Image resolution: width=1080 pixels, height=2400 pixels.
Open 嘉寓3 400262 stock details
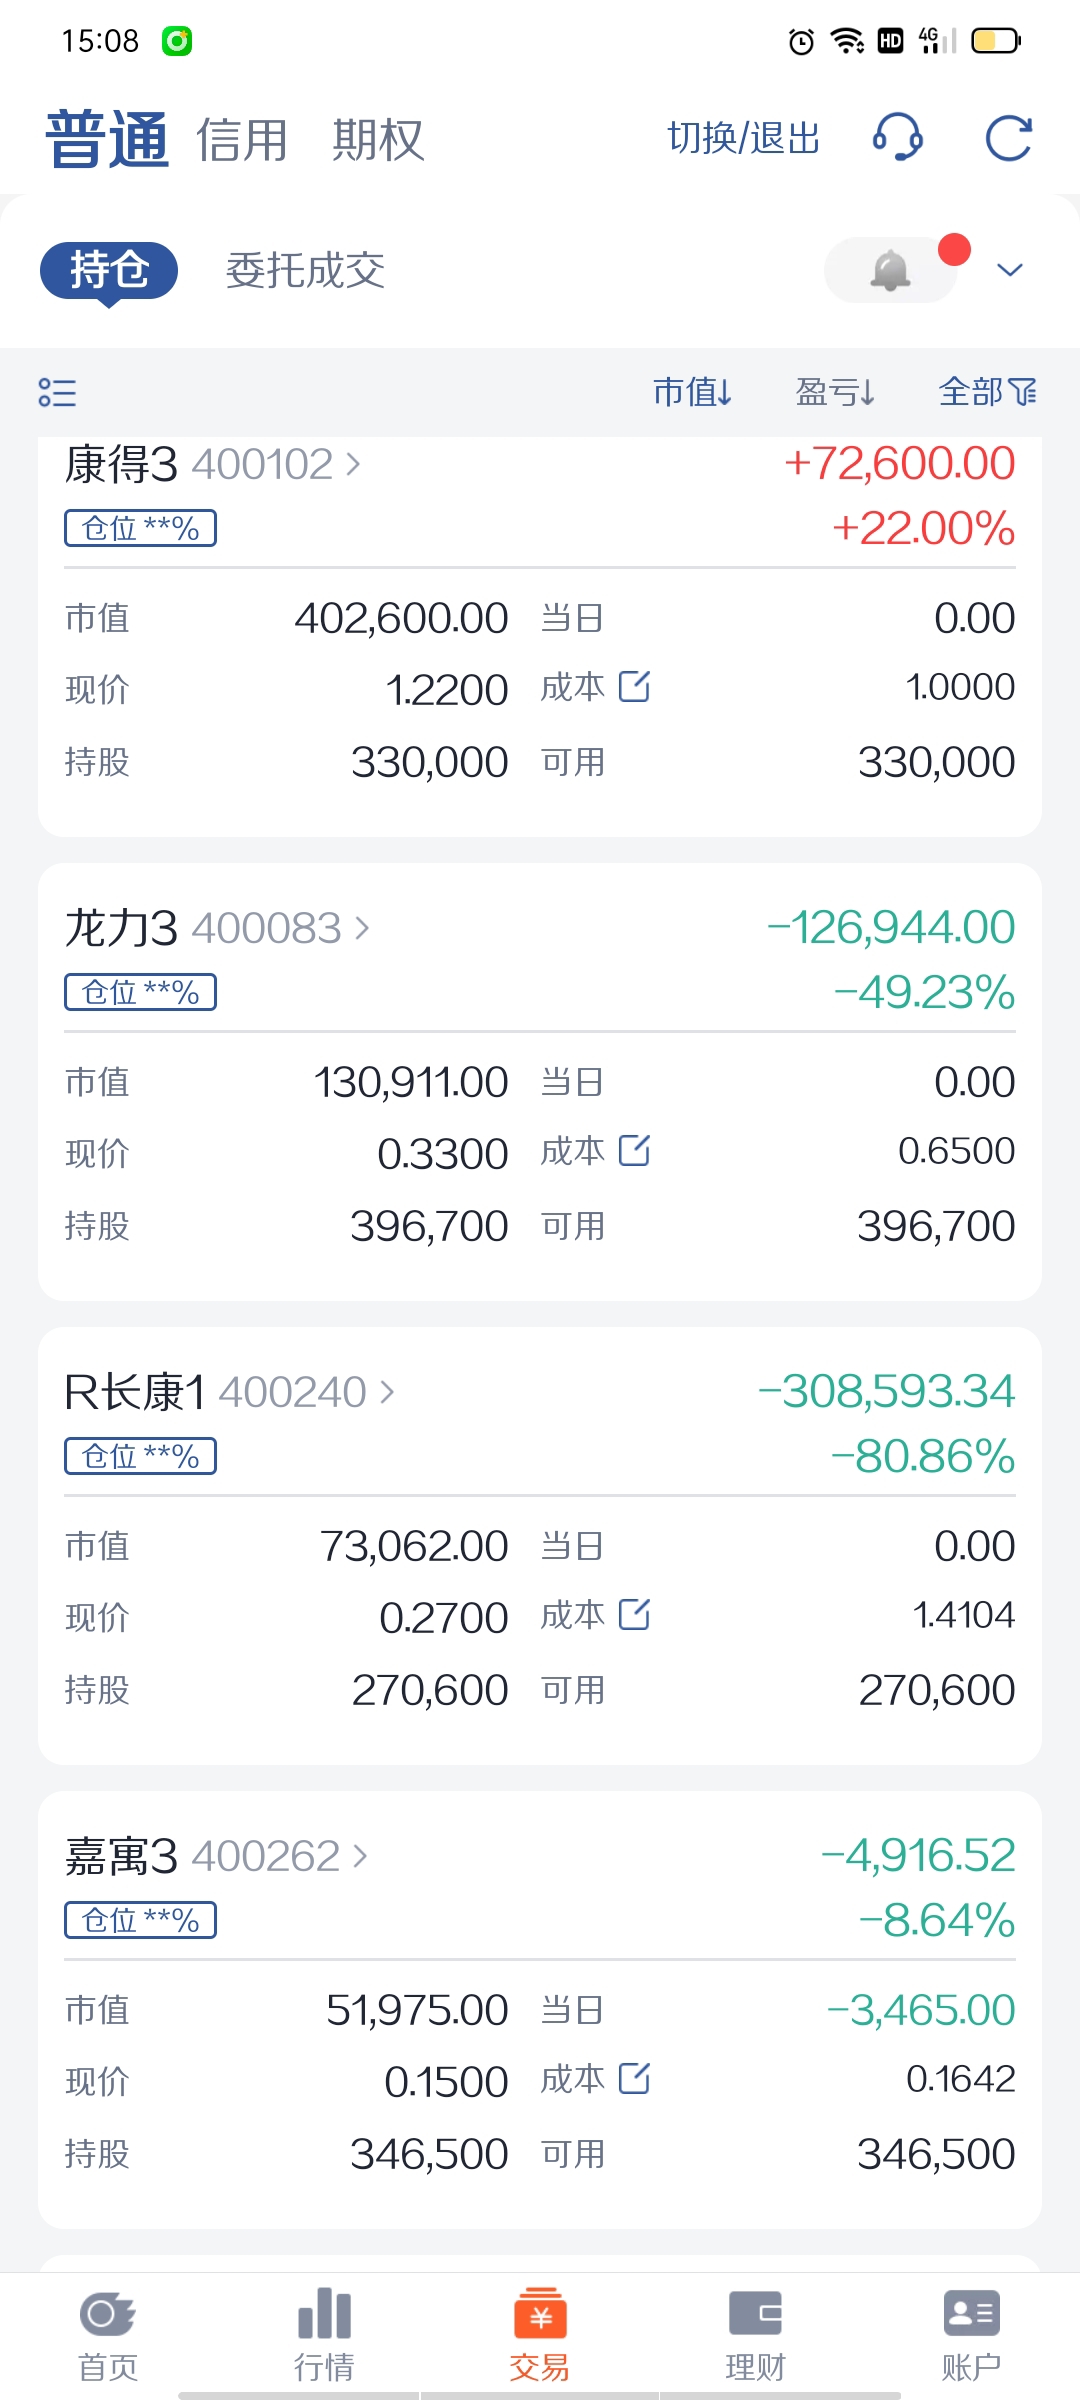(x=217, y=1856)
